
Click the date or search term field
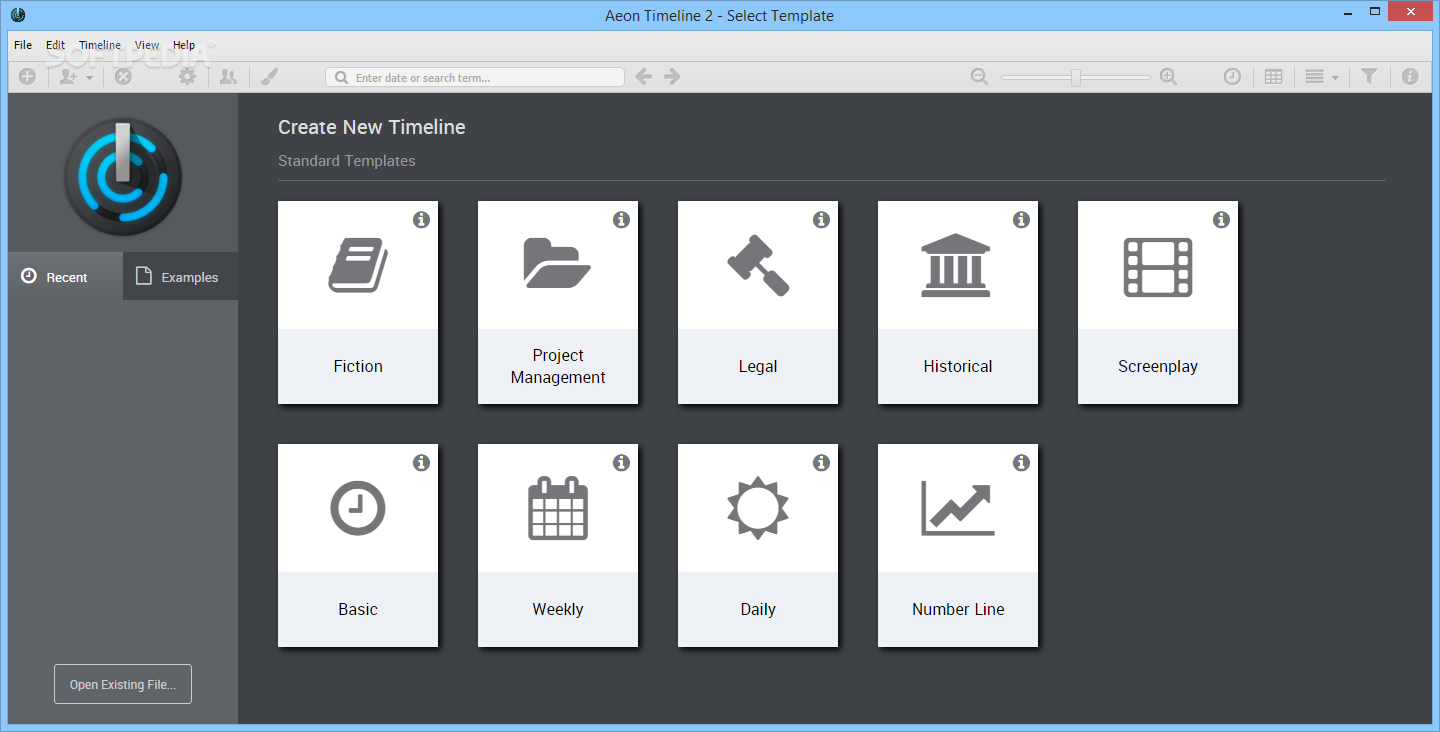pyautogui.click(x=475, y=77)
